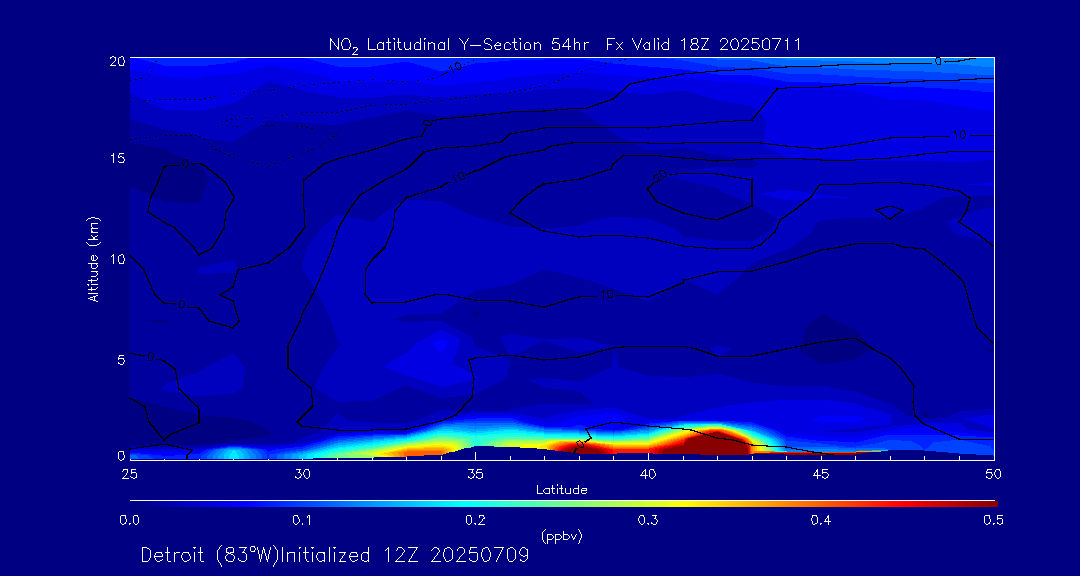Click latitude tick label "45"

(x=821, y=474)
